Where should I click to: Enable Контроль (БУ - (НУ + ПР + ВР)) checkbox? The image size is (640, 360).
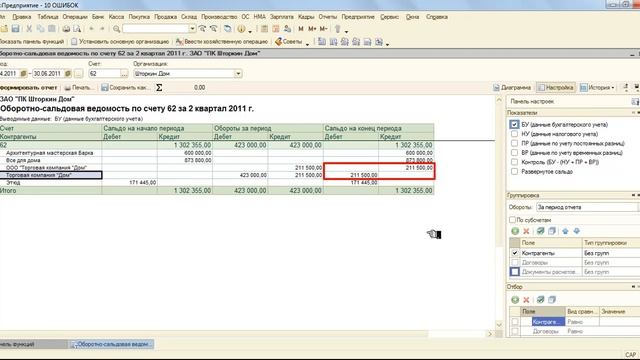pyautogui.click(x=514, y=162)
